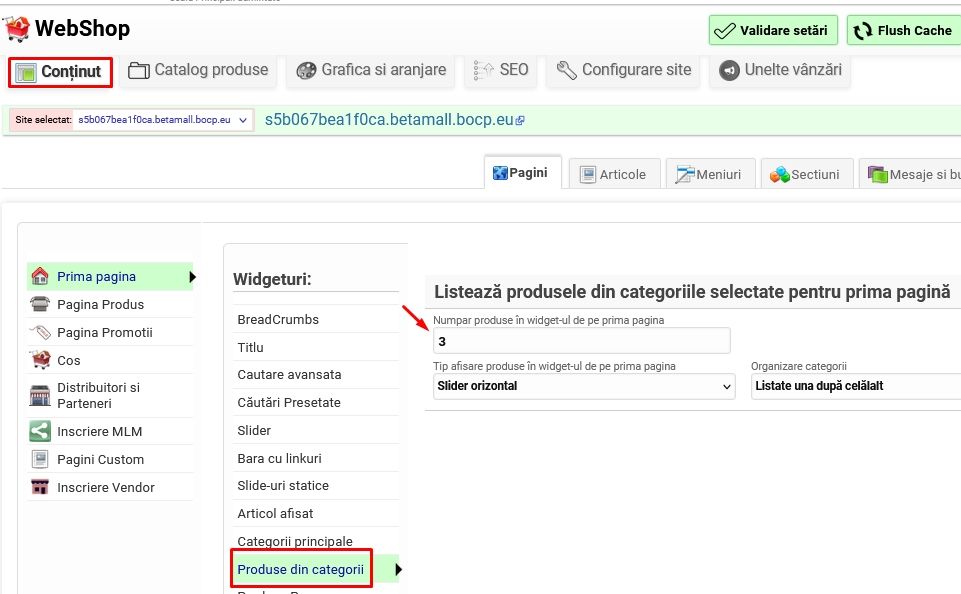Click the Inscriere MLM share icon
Image resolution: width=961 pixels, height=594 pixels.
coord(40,432)
